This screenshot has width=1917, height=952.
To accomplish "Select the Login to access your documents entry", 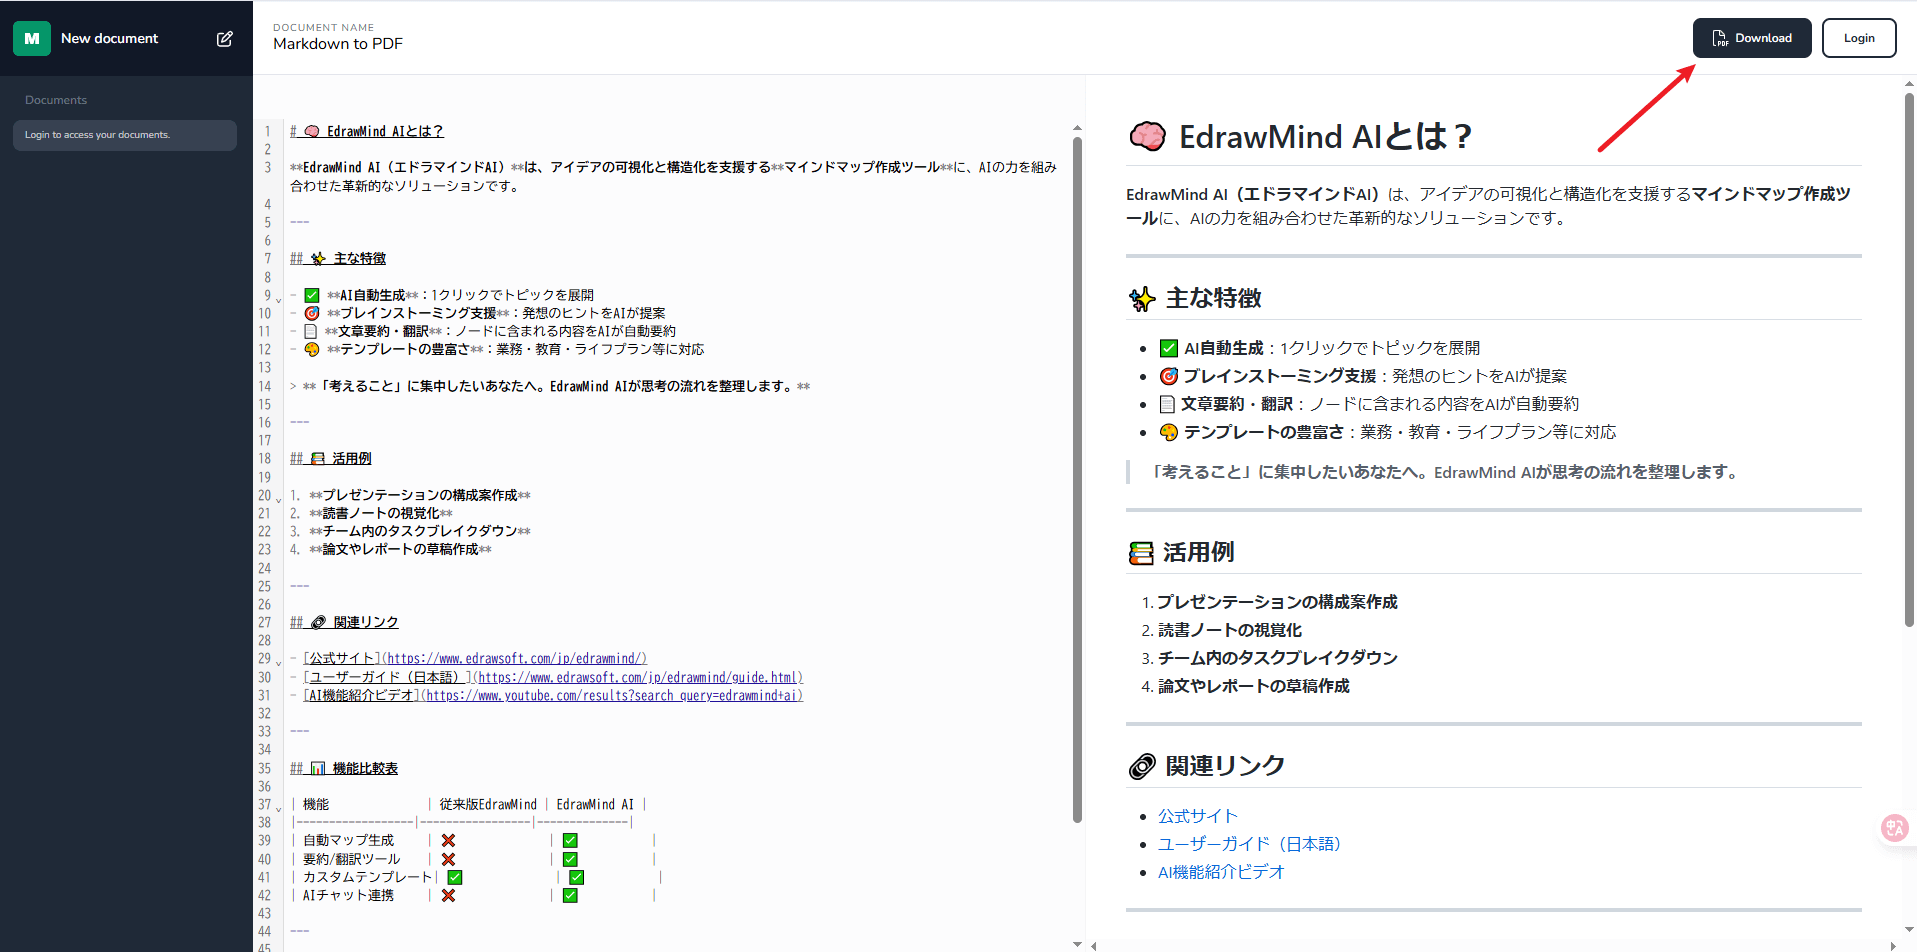I will pos(124,135).
